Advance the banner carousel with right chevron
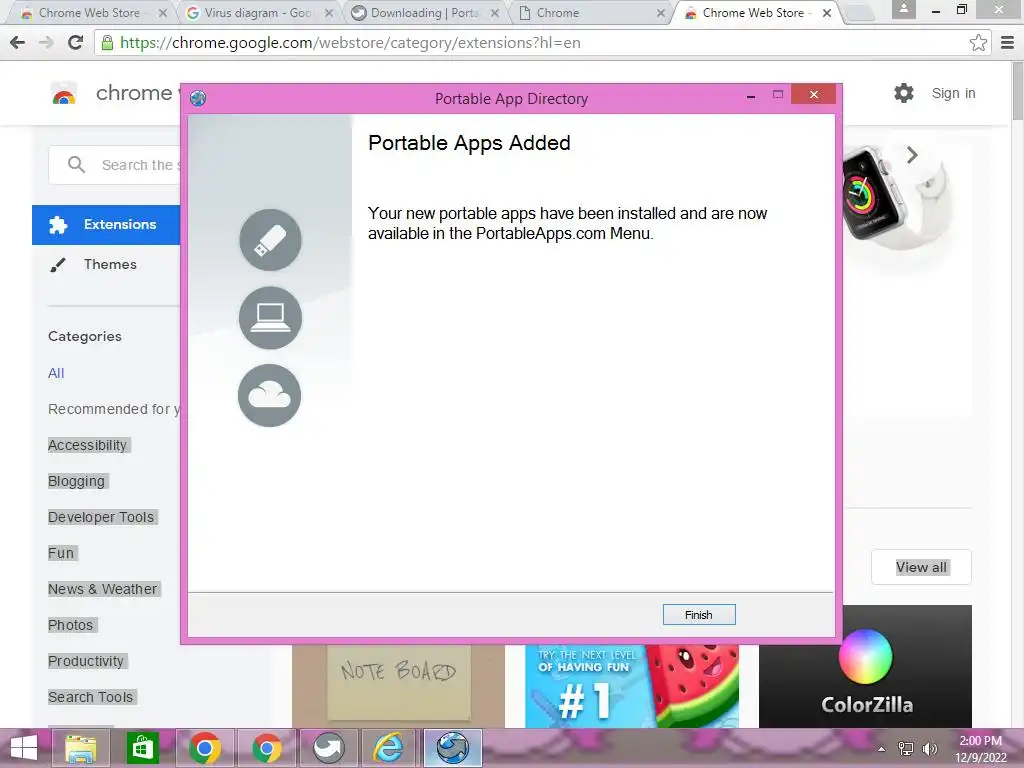The height and width of the screenshot is (768, 1024). point(912,155)
